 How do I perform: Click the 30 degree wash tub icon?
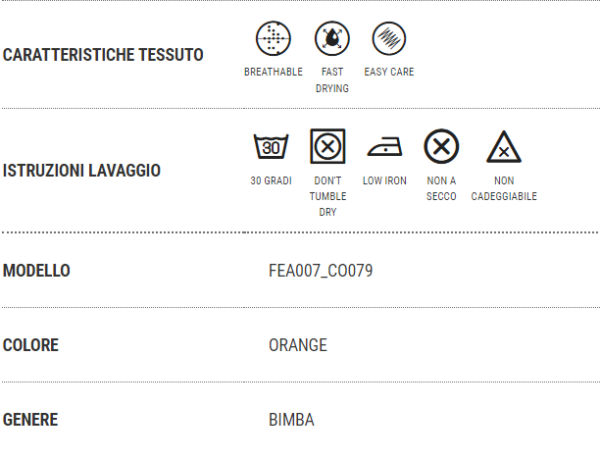click(271, 146)
